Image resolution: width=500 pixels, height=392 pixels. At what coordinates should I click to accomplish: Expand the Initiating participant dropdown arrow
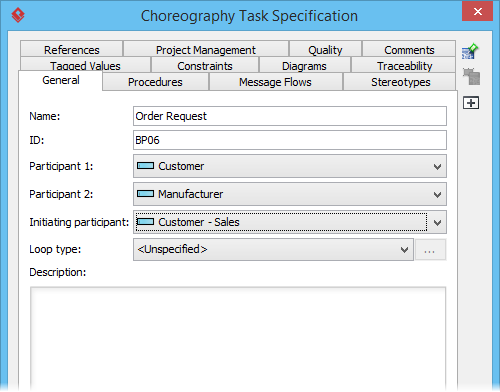point(437,222)
